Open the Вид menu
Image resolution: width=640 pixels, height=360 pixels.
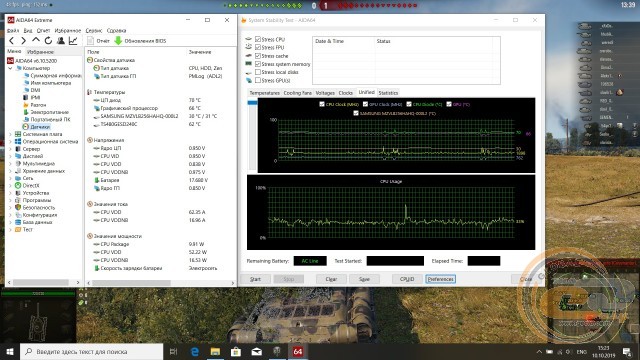click(28, 31)
